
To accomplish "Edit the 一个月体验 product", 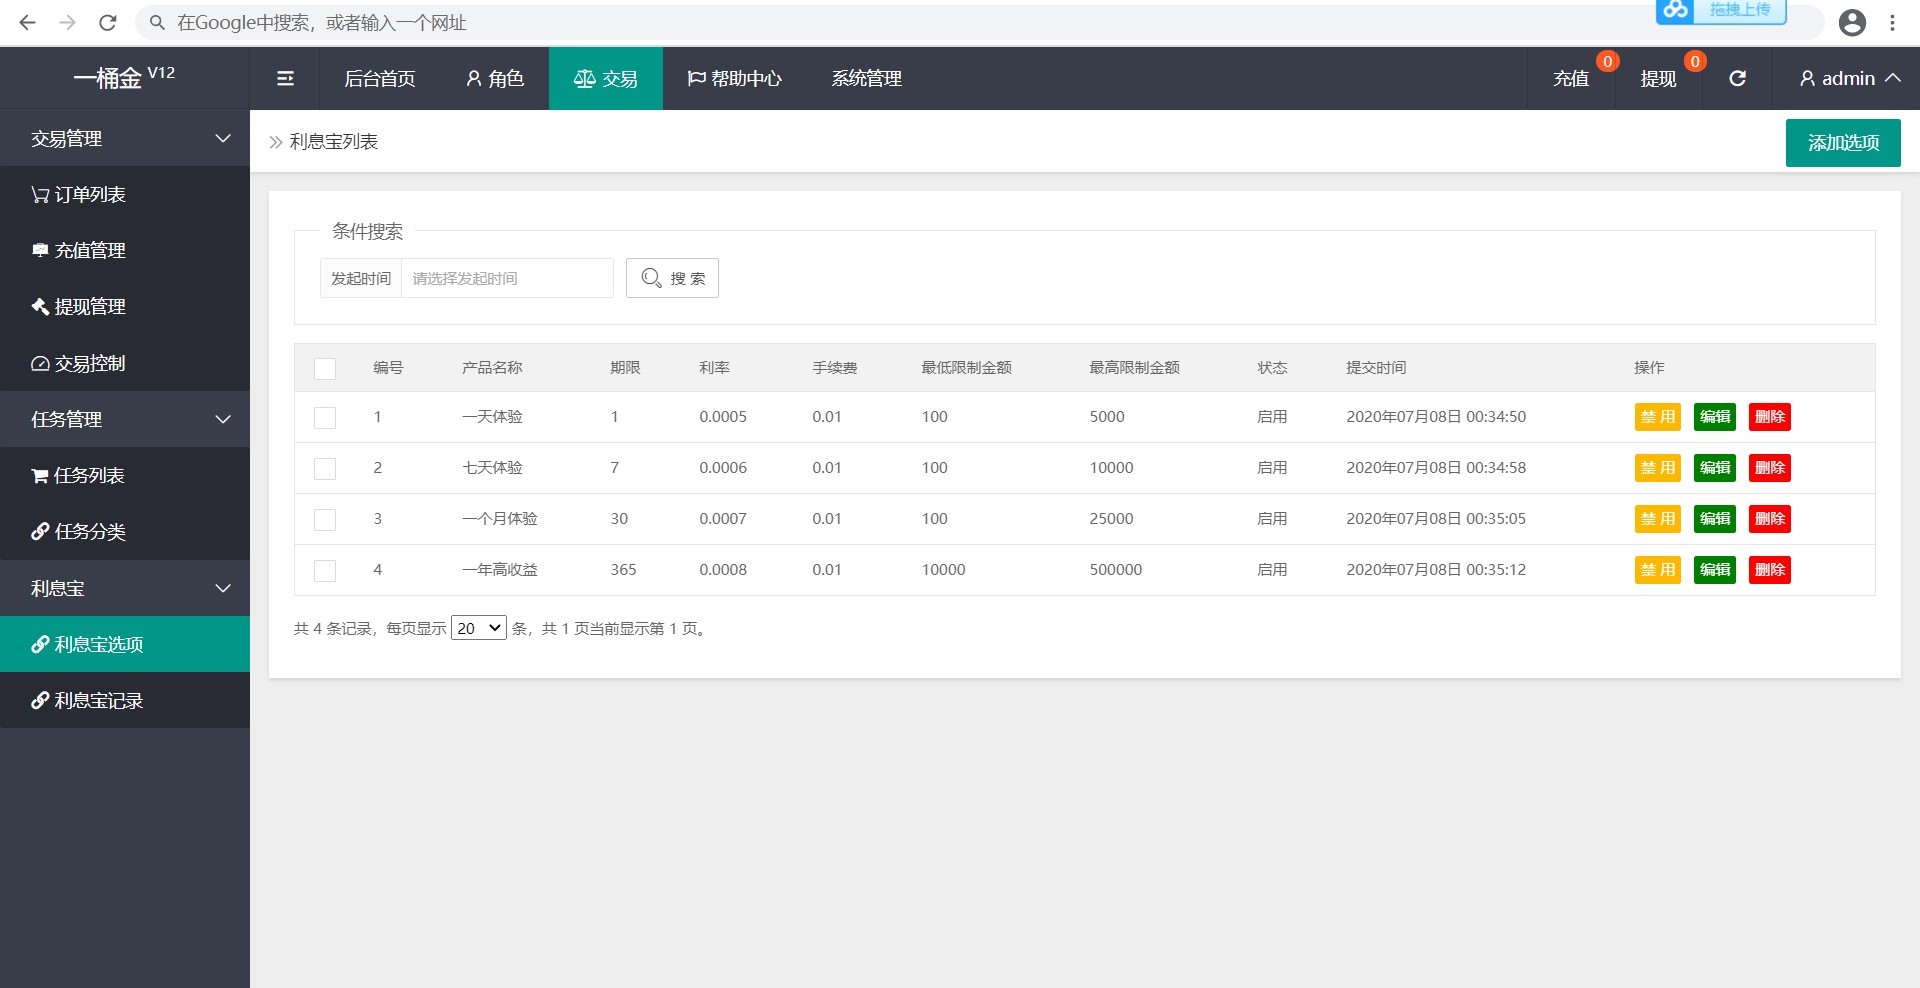I will click(1715, 519).
